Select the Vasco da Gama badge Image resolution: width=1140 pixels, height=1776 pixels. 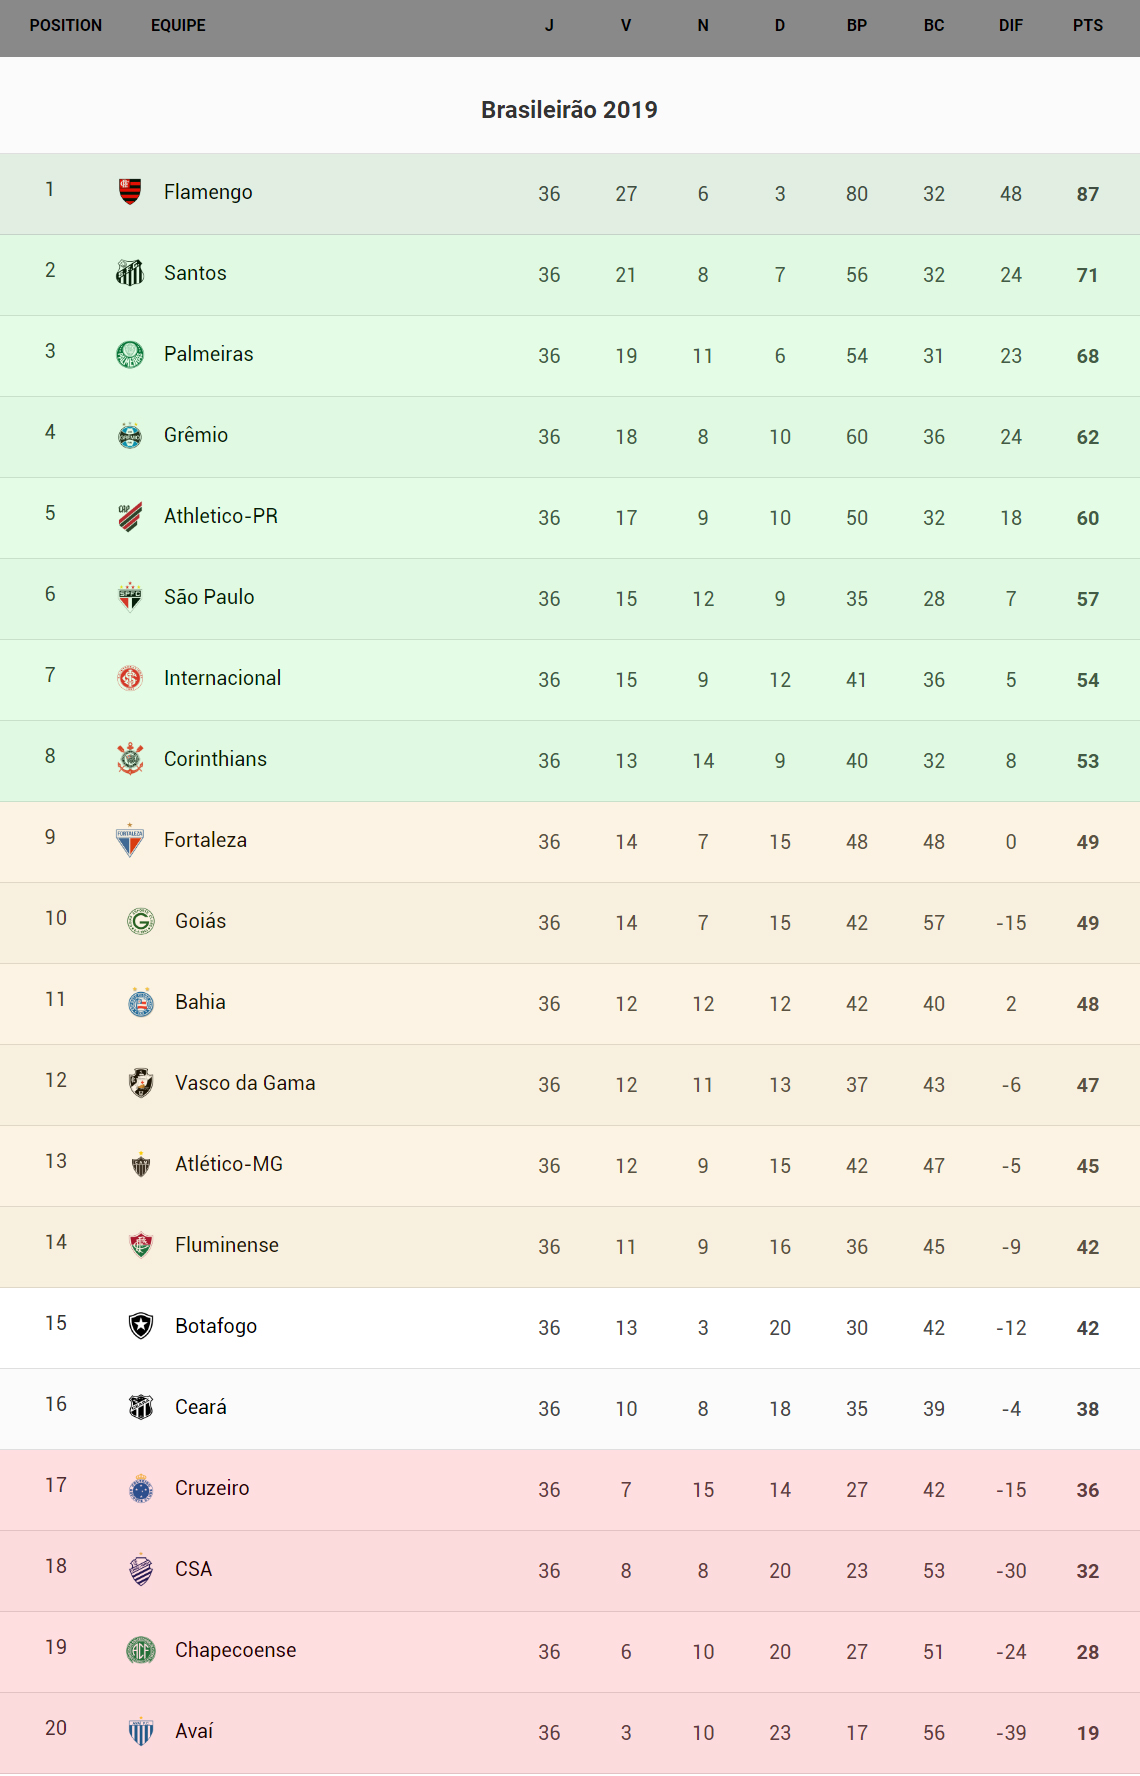point(141,1083)
